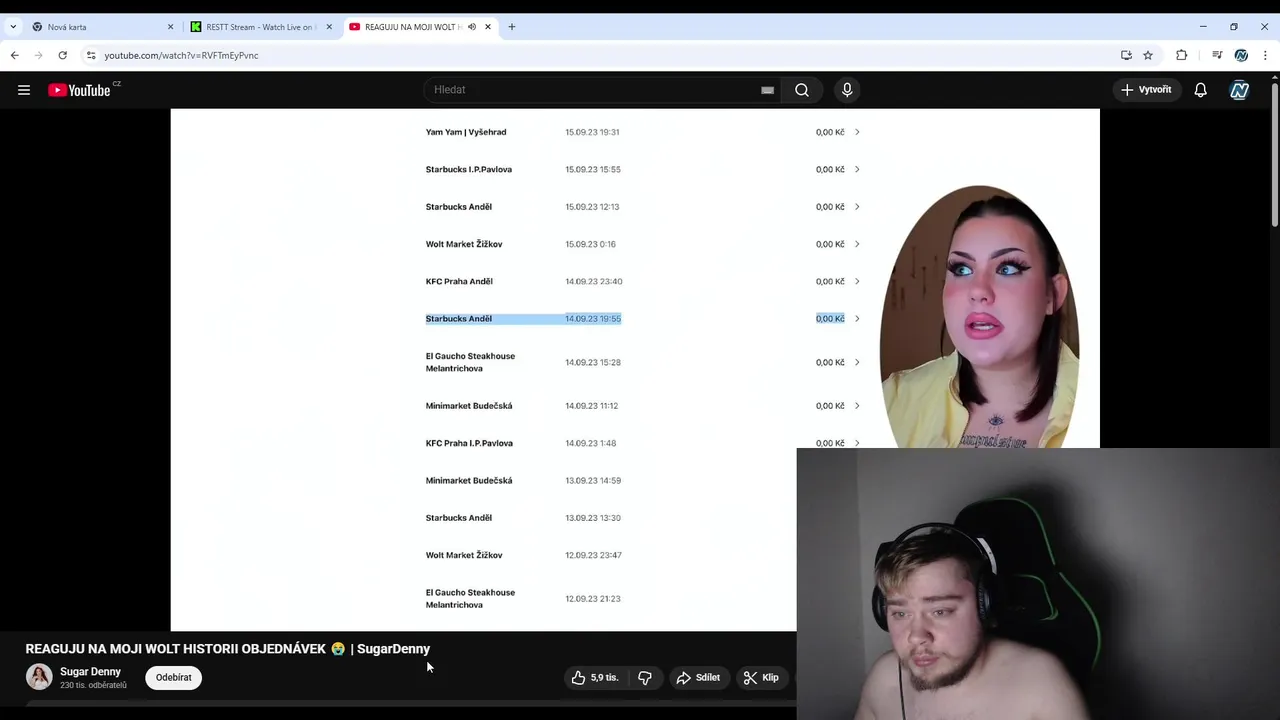Reload the current page
The height and width of the screenshot is (720, 1280).
pyautogui.click(x=62, y=55)
